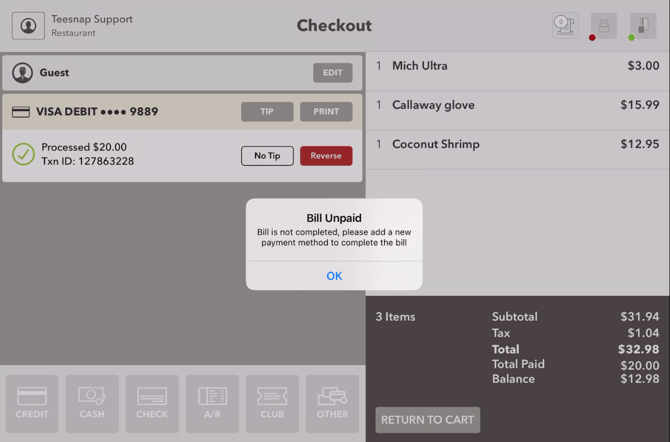
Task: Tap the Teesnap Support Restaurant label
Action: (92, 26)
